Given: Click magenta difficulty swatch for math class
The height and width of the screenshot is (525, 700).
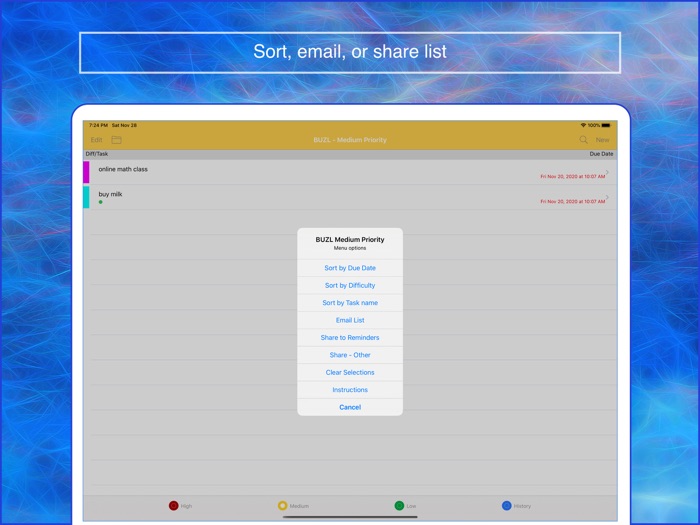Looking at the screenshot, I should pyautogui.click(x=86, y=172).
